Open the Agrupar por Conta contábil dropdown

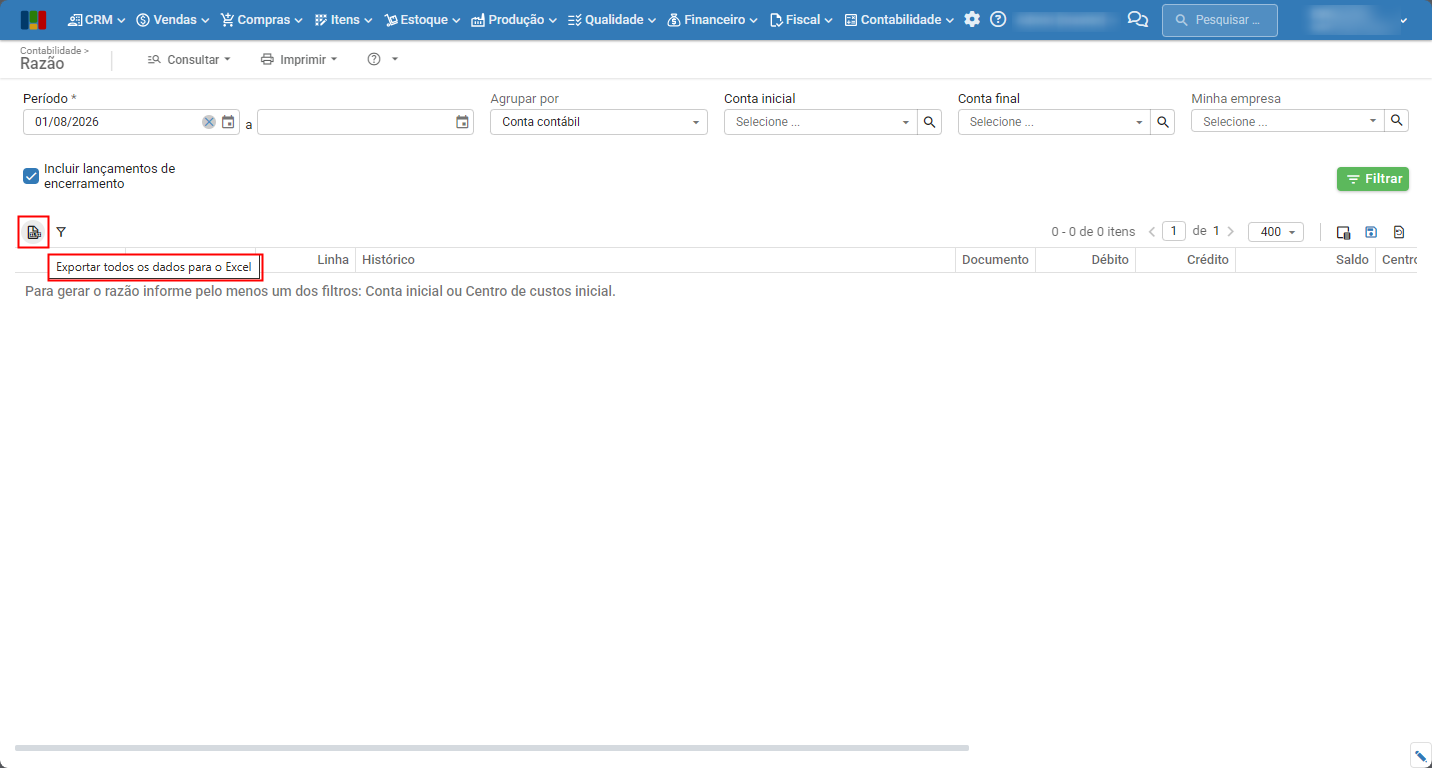coord(599,122)
